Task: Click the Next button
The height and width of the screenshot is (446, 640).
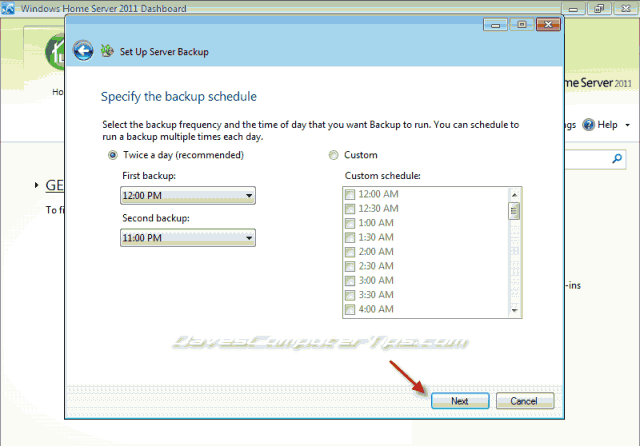Action: coord(460,401)
